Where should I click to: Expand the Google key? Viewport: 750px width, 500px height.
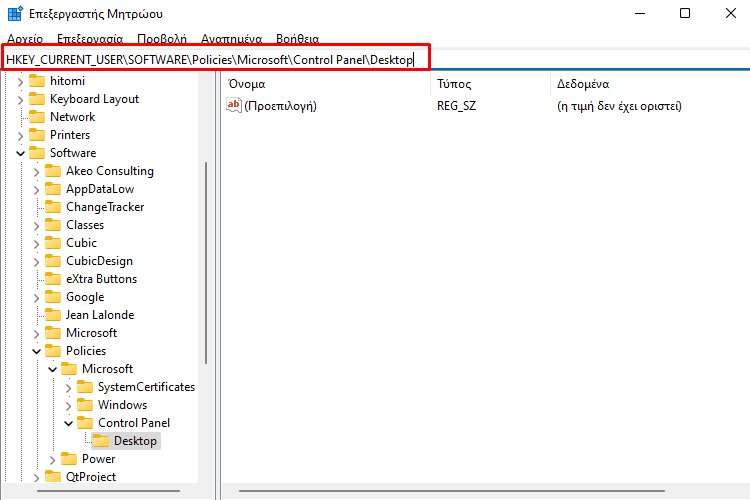[36, 298]
